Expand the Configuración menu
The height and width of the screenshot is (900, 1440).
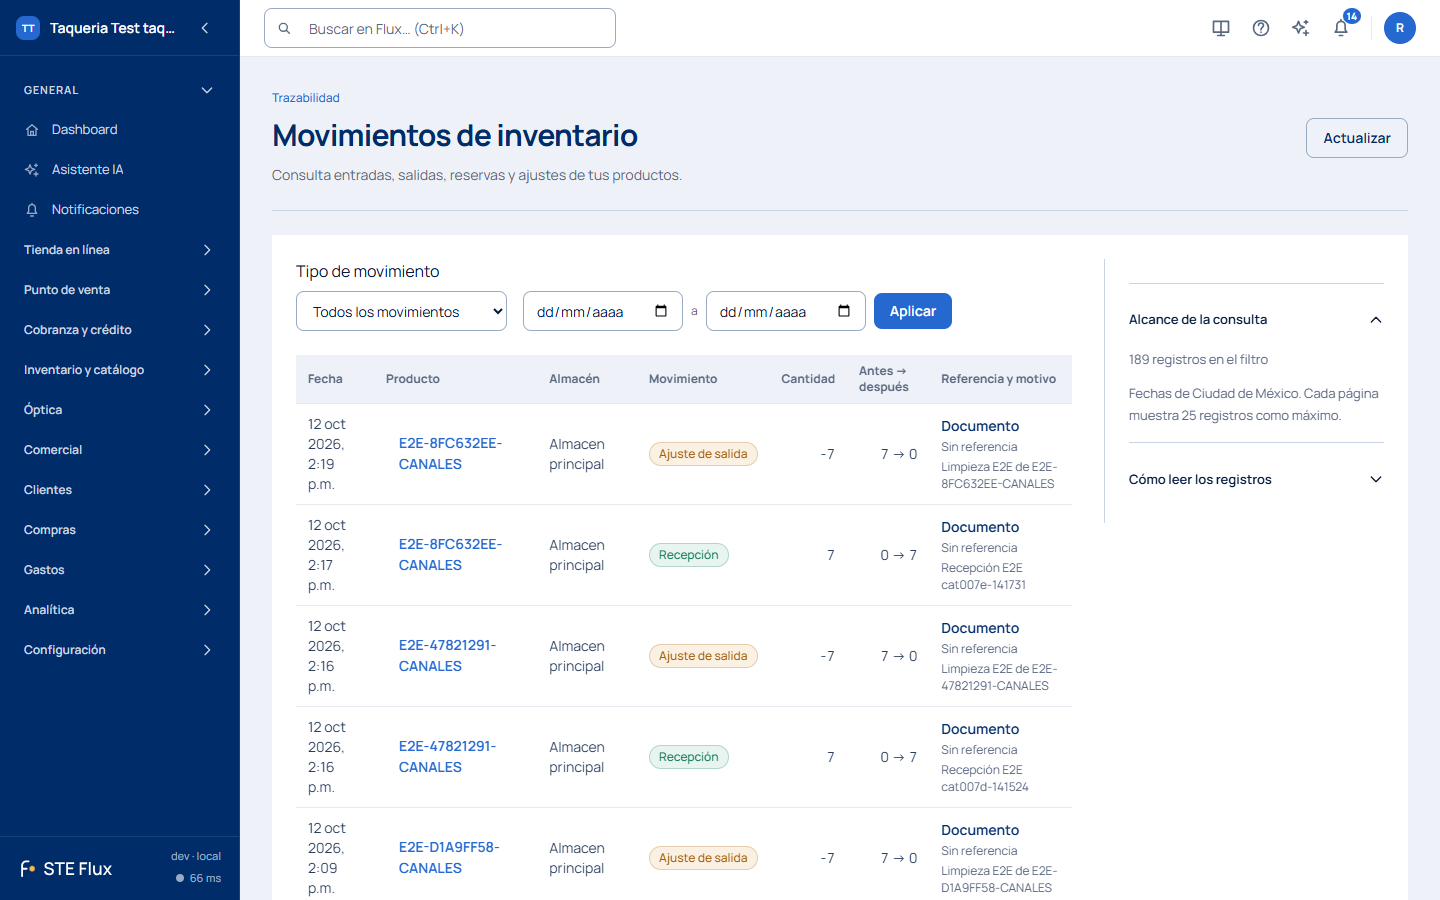click(120, 650)
